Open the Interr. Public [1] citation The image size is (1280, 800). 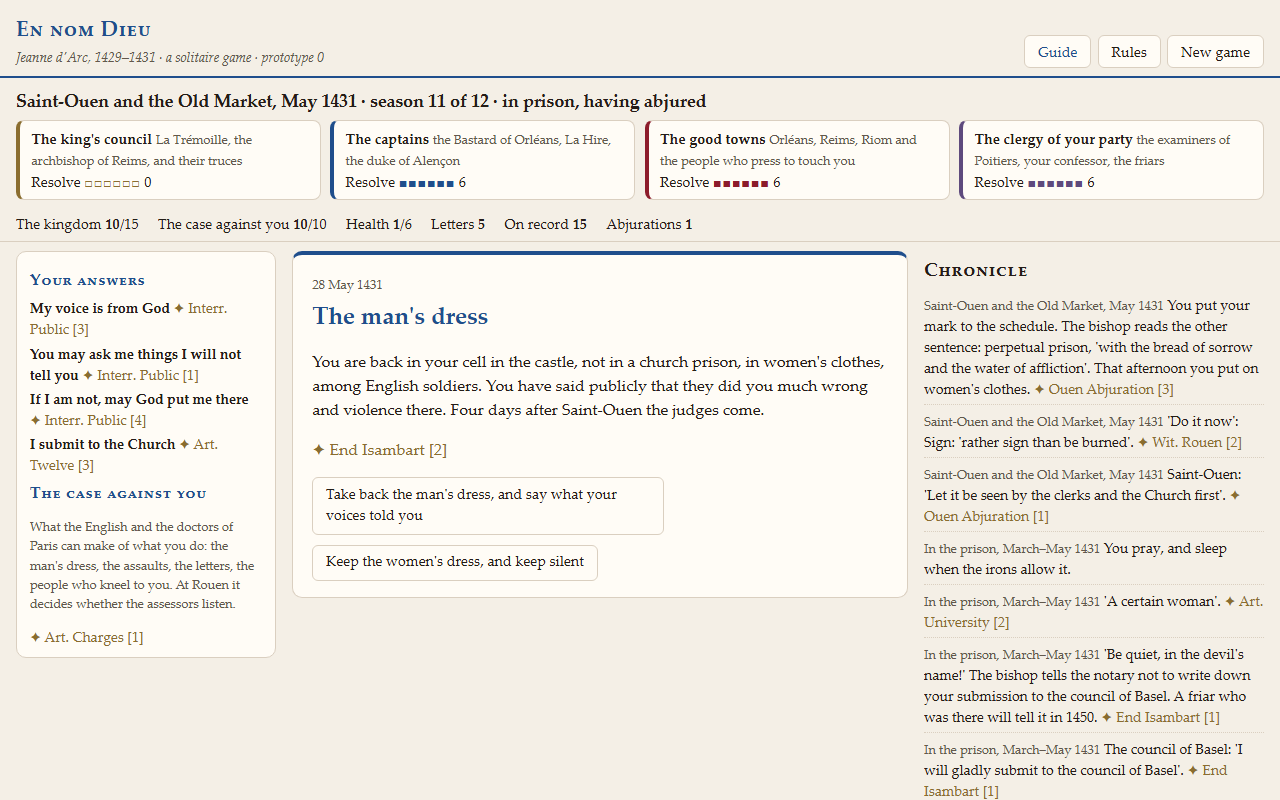click(141, 375)
